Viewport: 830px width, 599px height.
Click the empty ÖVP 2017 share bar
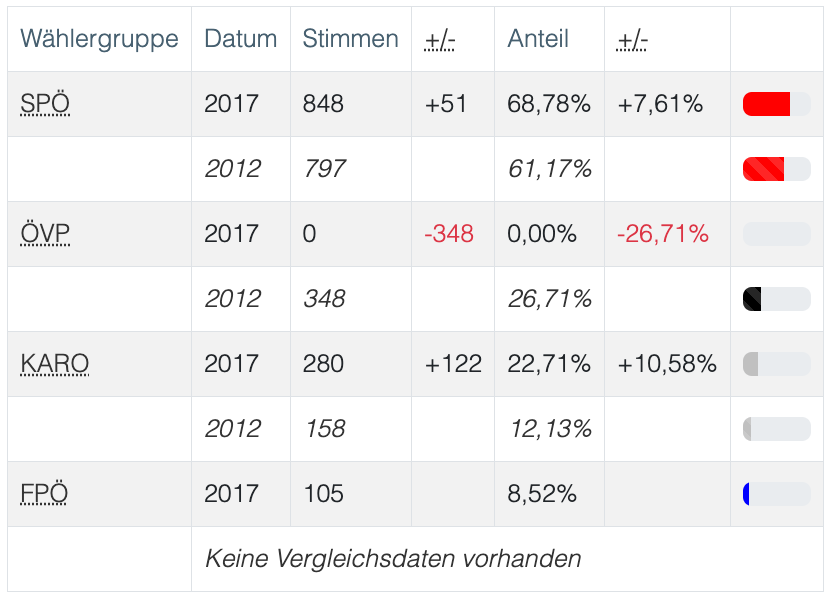point(776,234)
